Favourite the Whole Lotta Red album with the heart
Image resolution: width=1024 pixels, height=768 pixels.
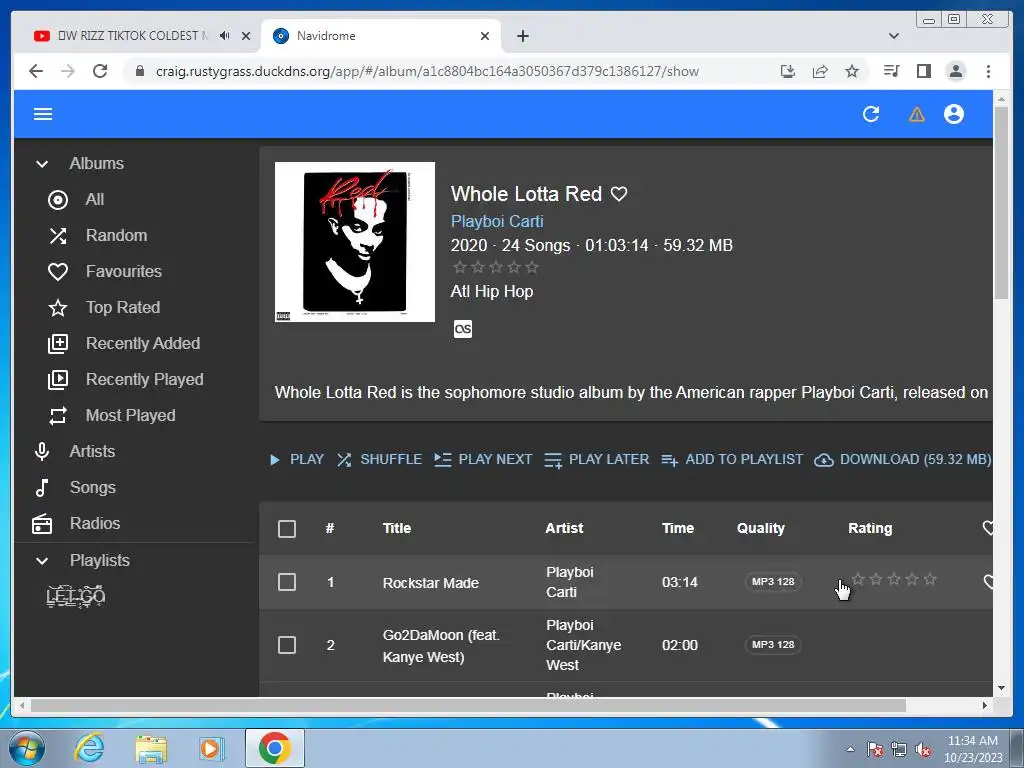(619, 194)
